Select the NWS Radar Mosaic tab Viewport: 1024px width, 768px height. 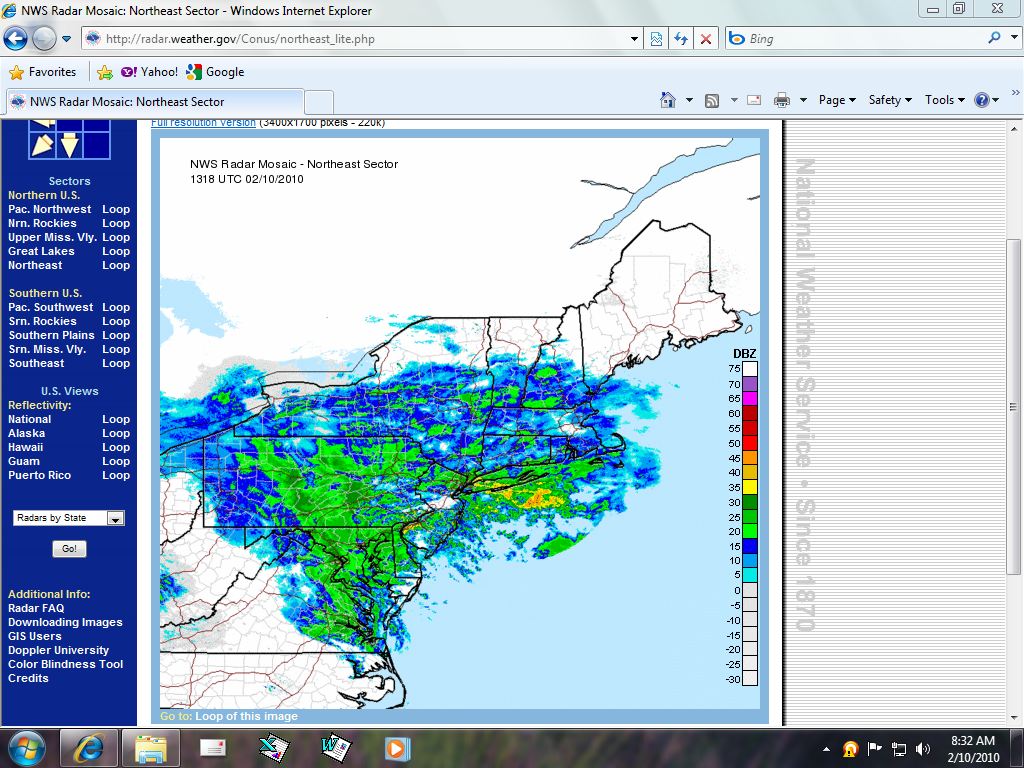click(x=155, y=102)
